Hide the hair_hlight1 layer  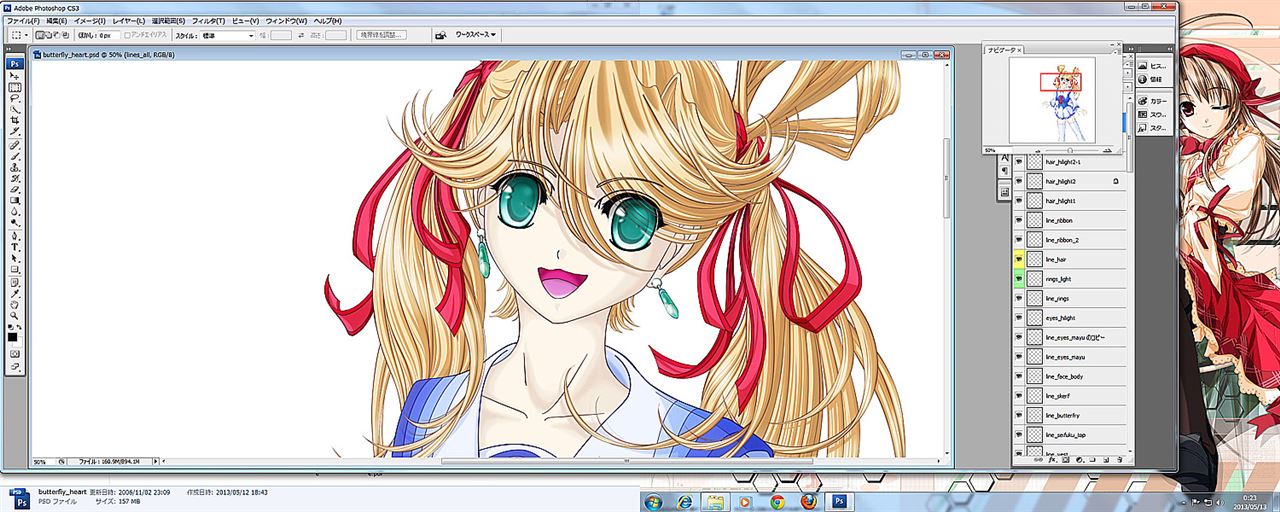1019,201
